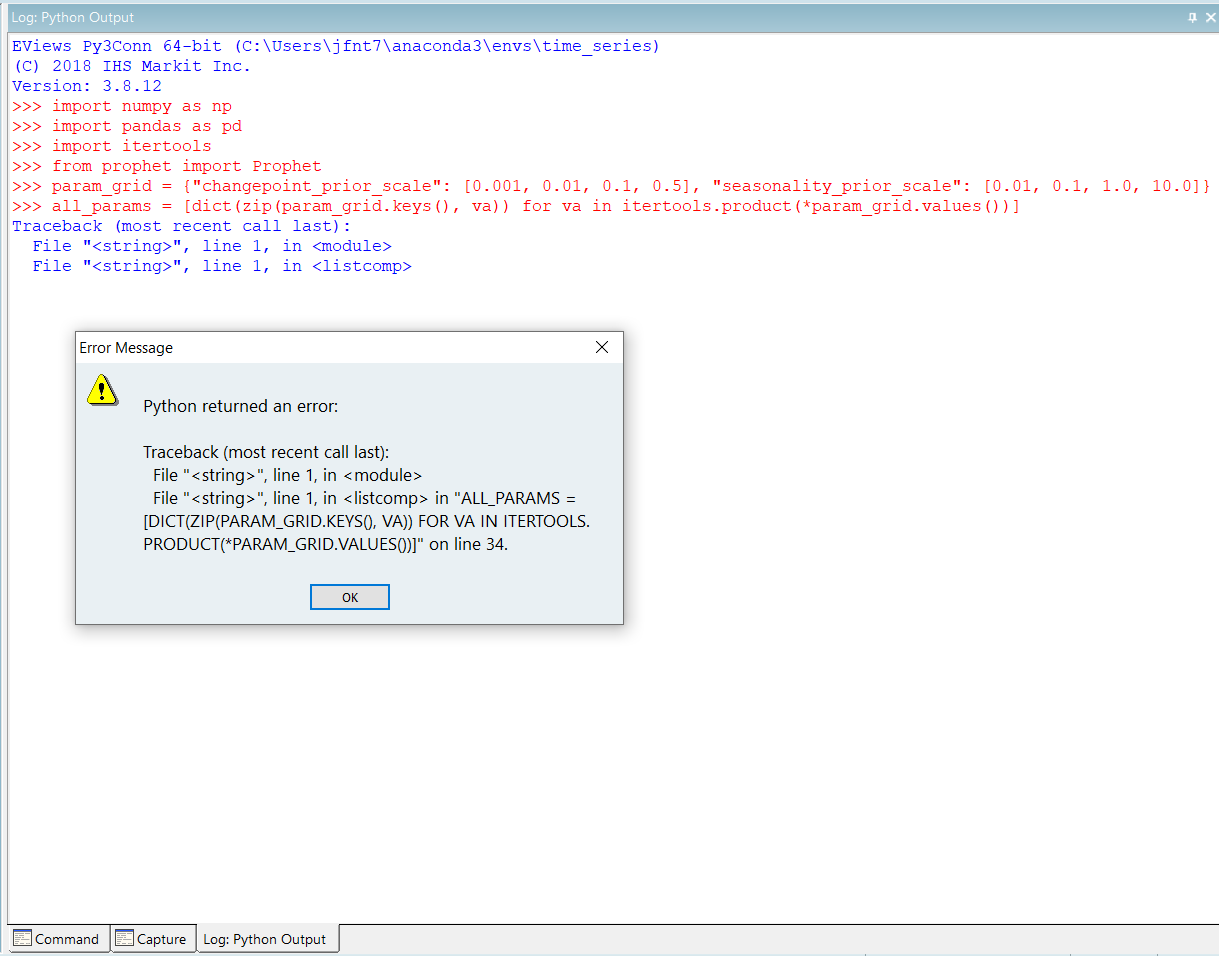Toggle auto-hide pin for Python Output panel
Screen dimensions: 1219x956
(x=1192, y=18)
